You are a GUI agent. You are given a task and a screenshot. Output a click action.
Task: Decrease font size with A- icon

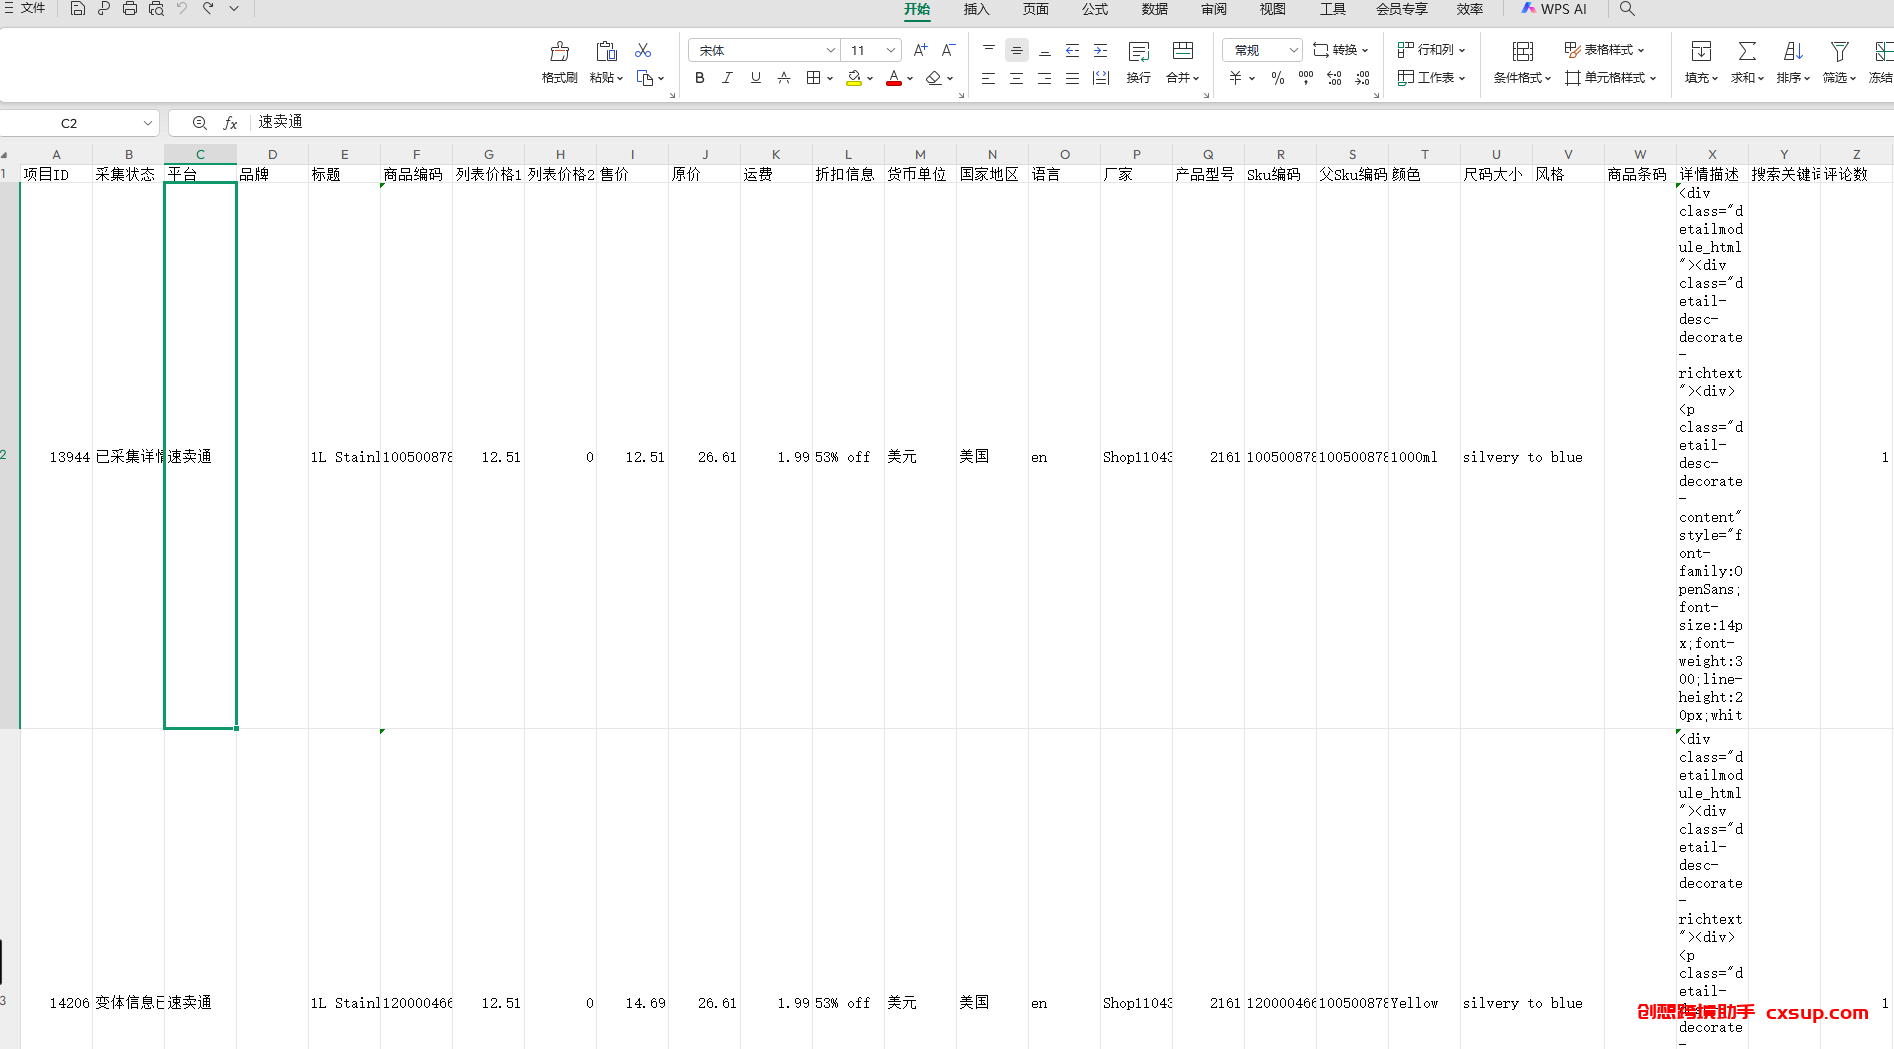point(948,50)
